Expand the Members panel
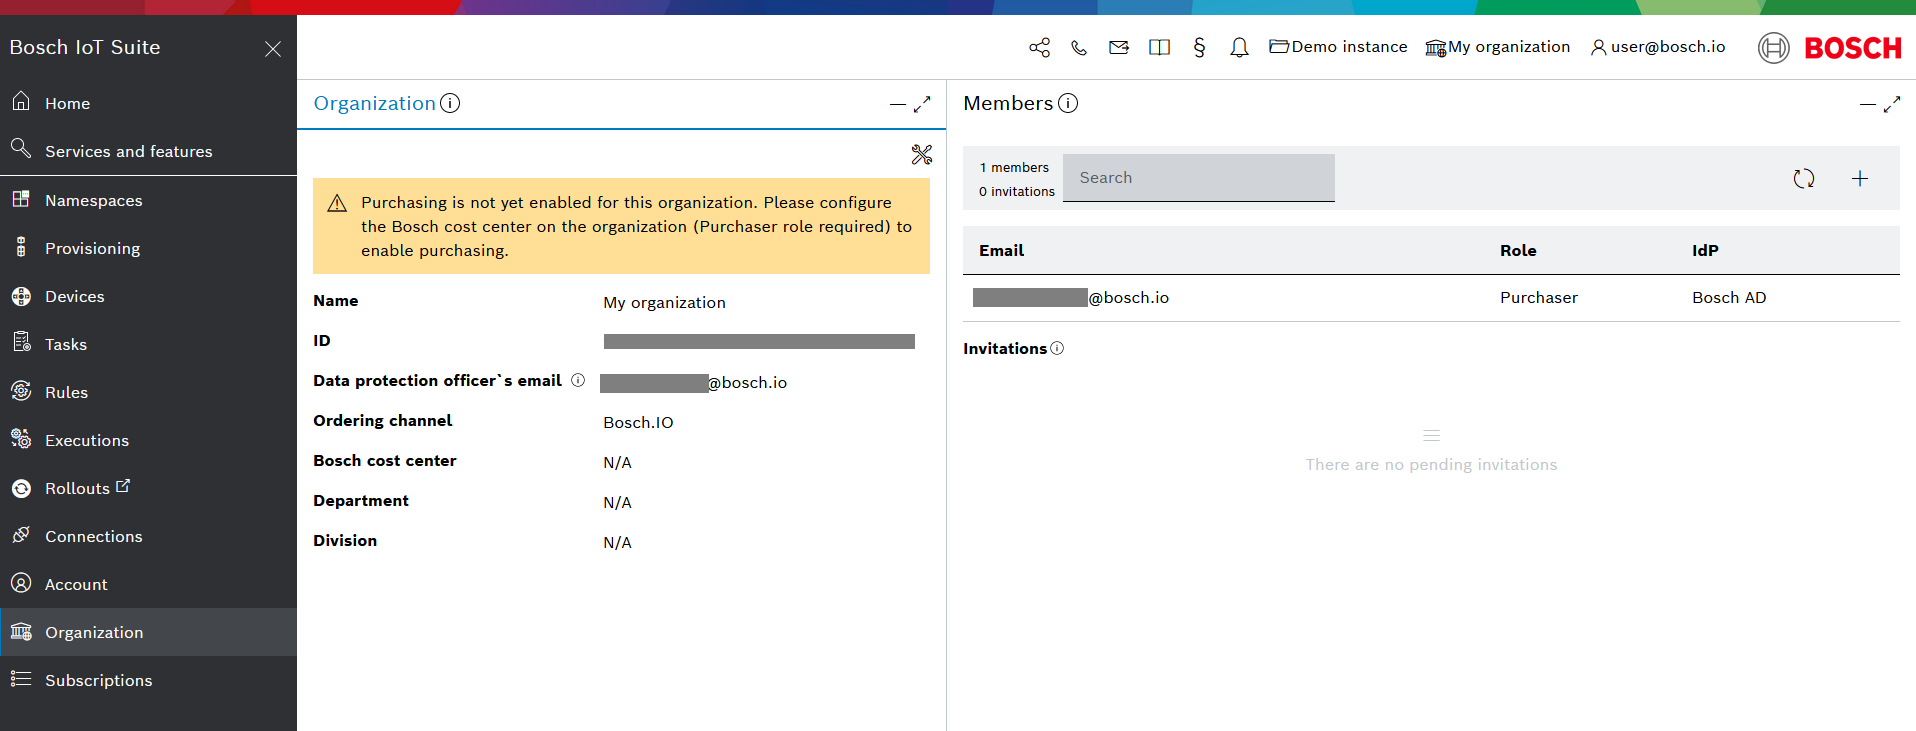This screenshot has height=731, width=1916. (x=1892, y=104)
